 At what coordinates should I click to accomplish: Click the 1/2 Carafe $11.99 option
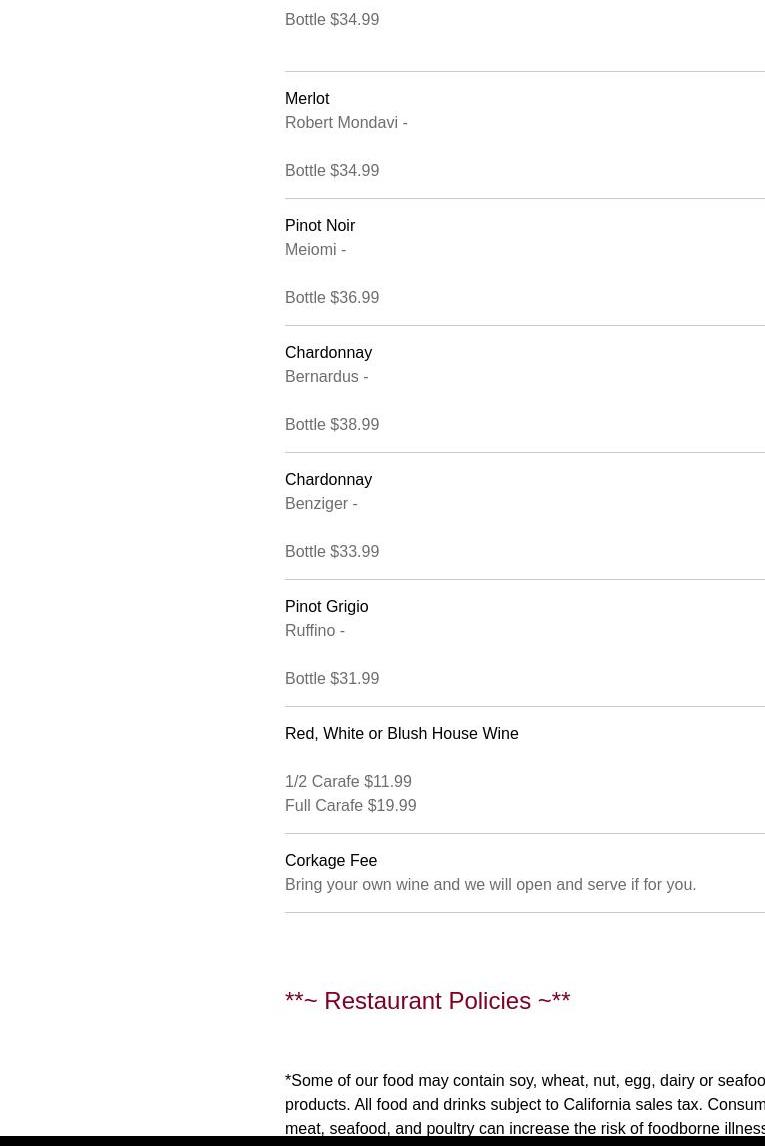pos(349,782)
